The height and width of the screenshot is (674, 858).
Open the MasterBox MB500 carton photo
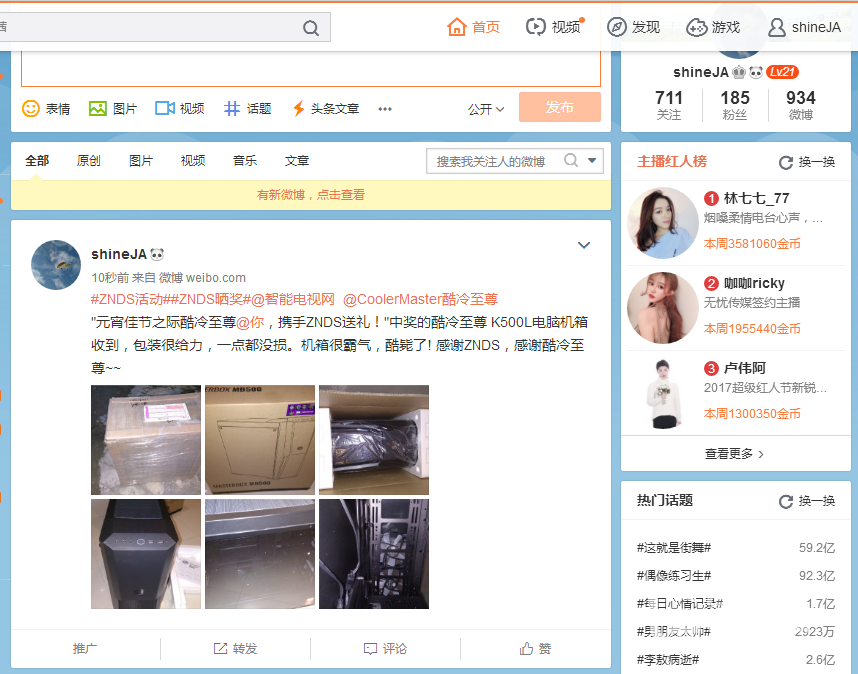tap(260, 440)
